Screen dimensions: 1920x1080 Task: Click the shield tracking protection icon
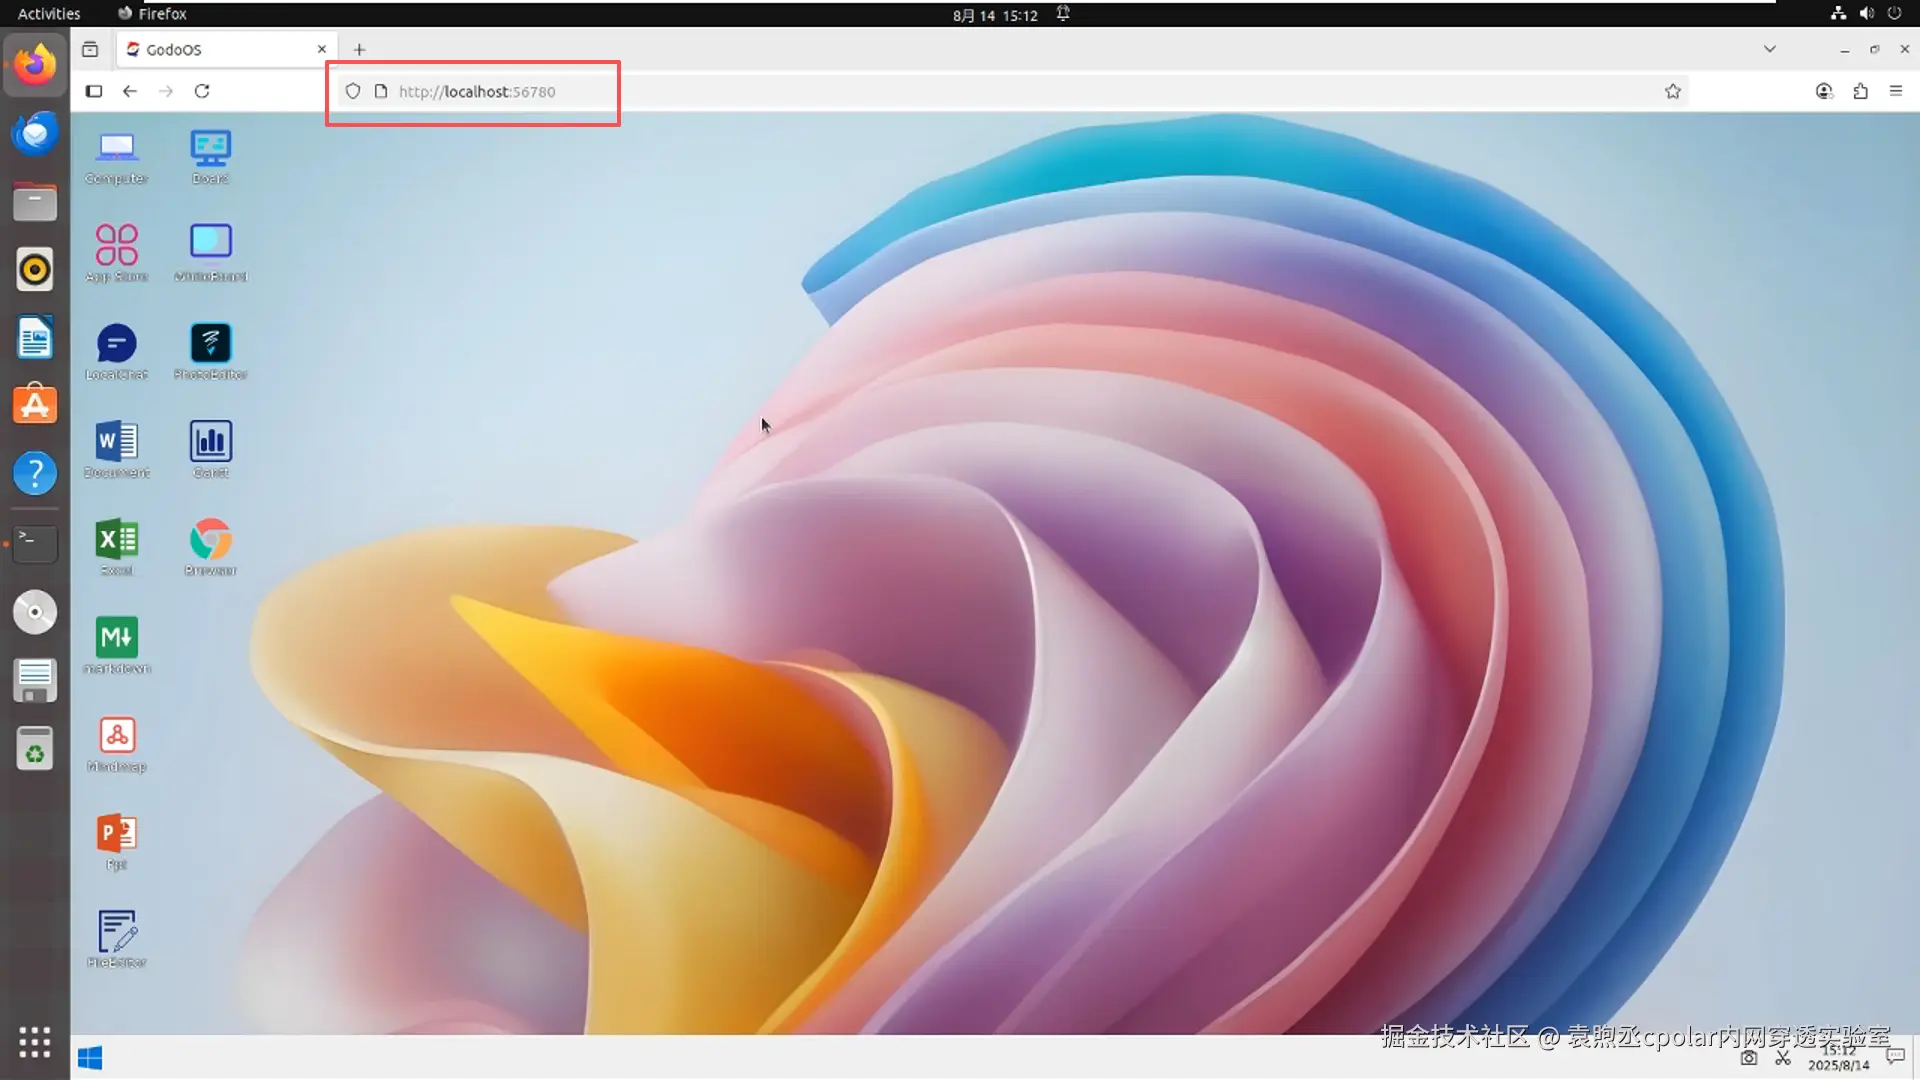pos(353,91)
